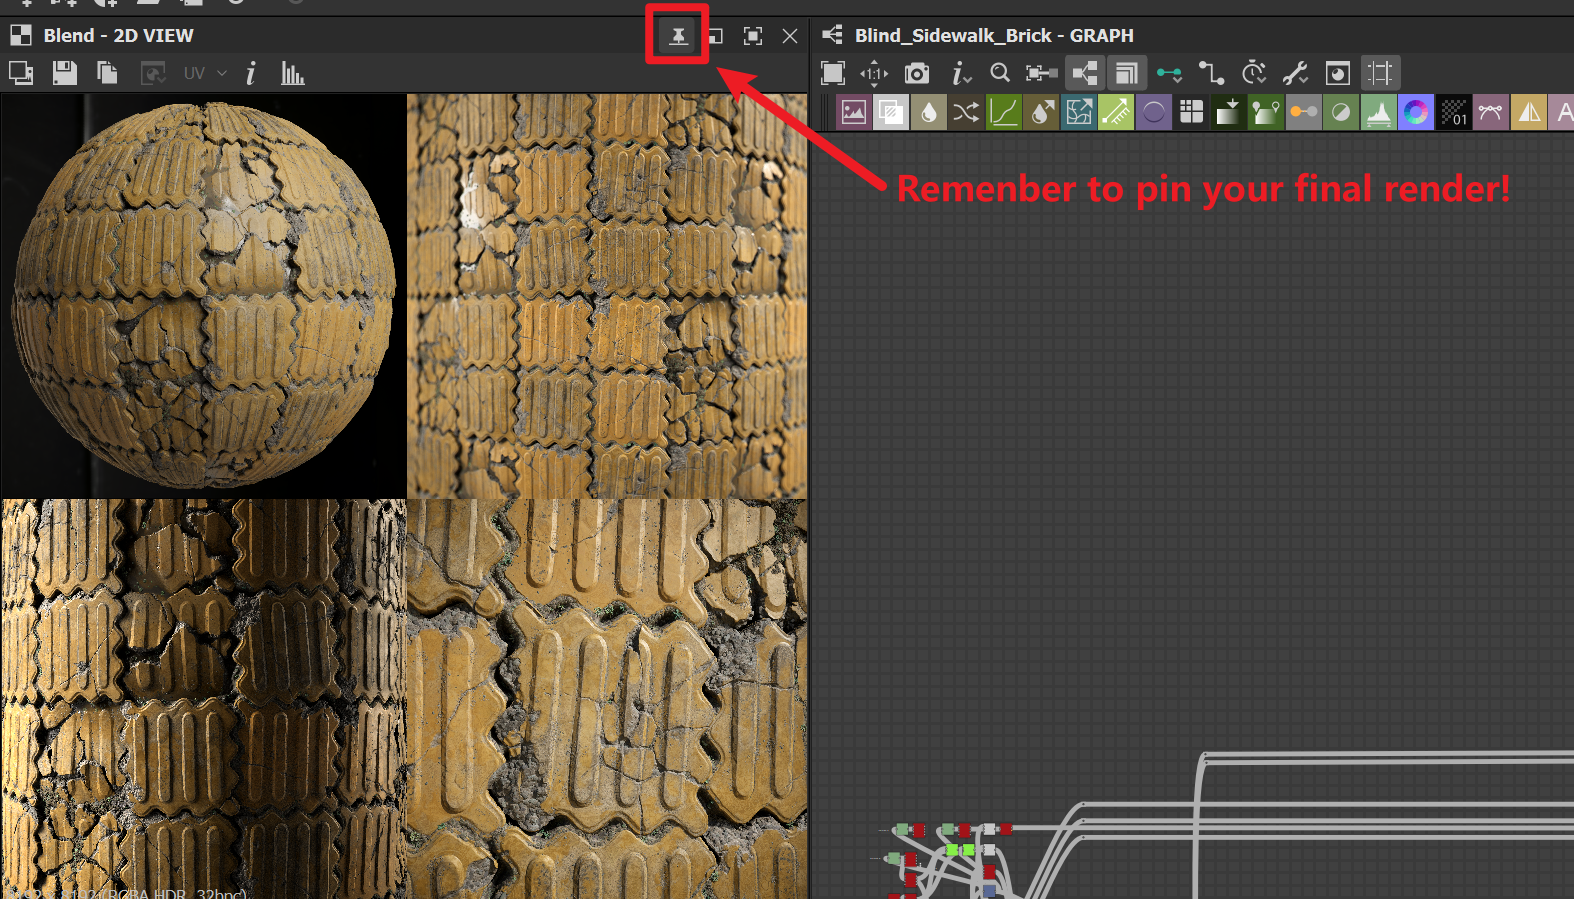
Task: Add a Grayscale Conversion node
Action: tap(1304, 112)
